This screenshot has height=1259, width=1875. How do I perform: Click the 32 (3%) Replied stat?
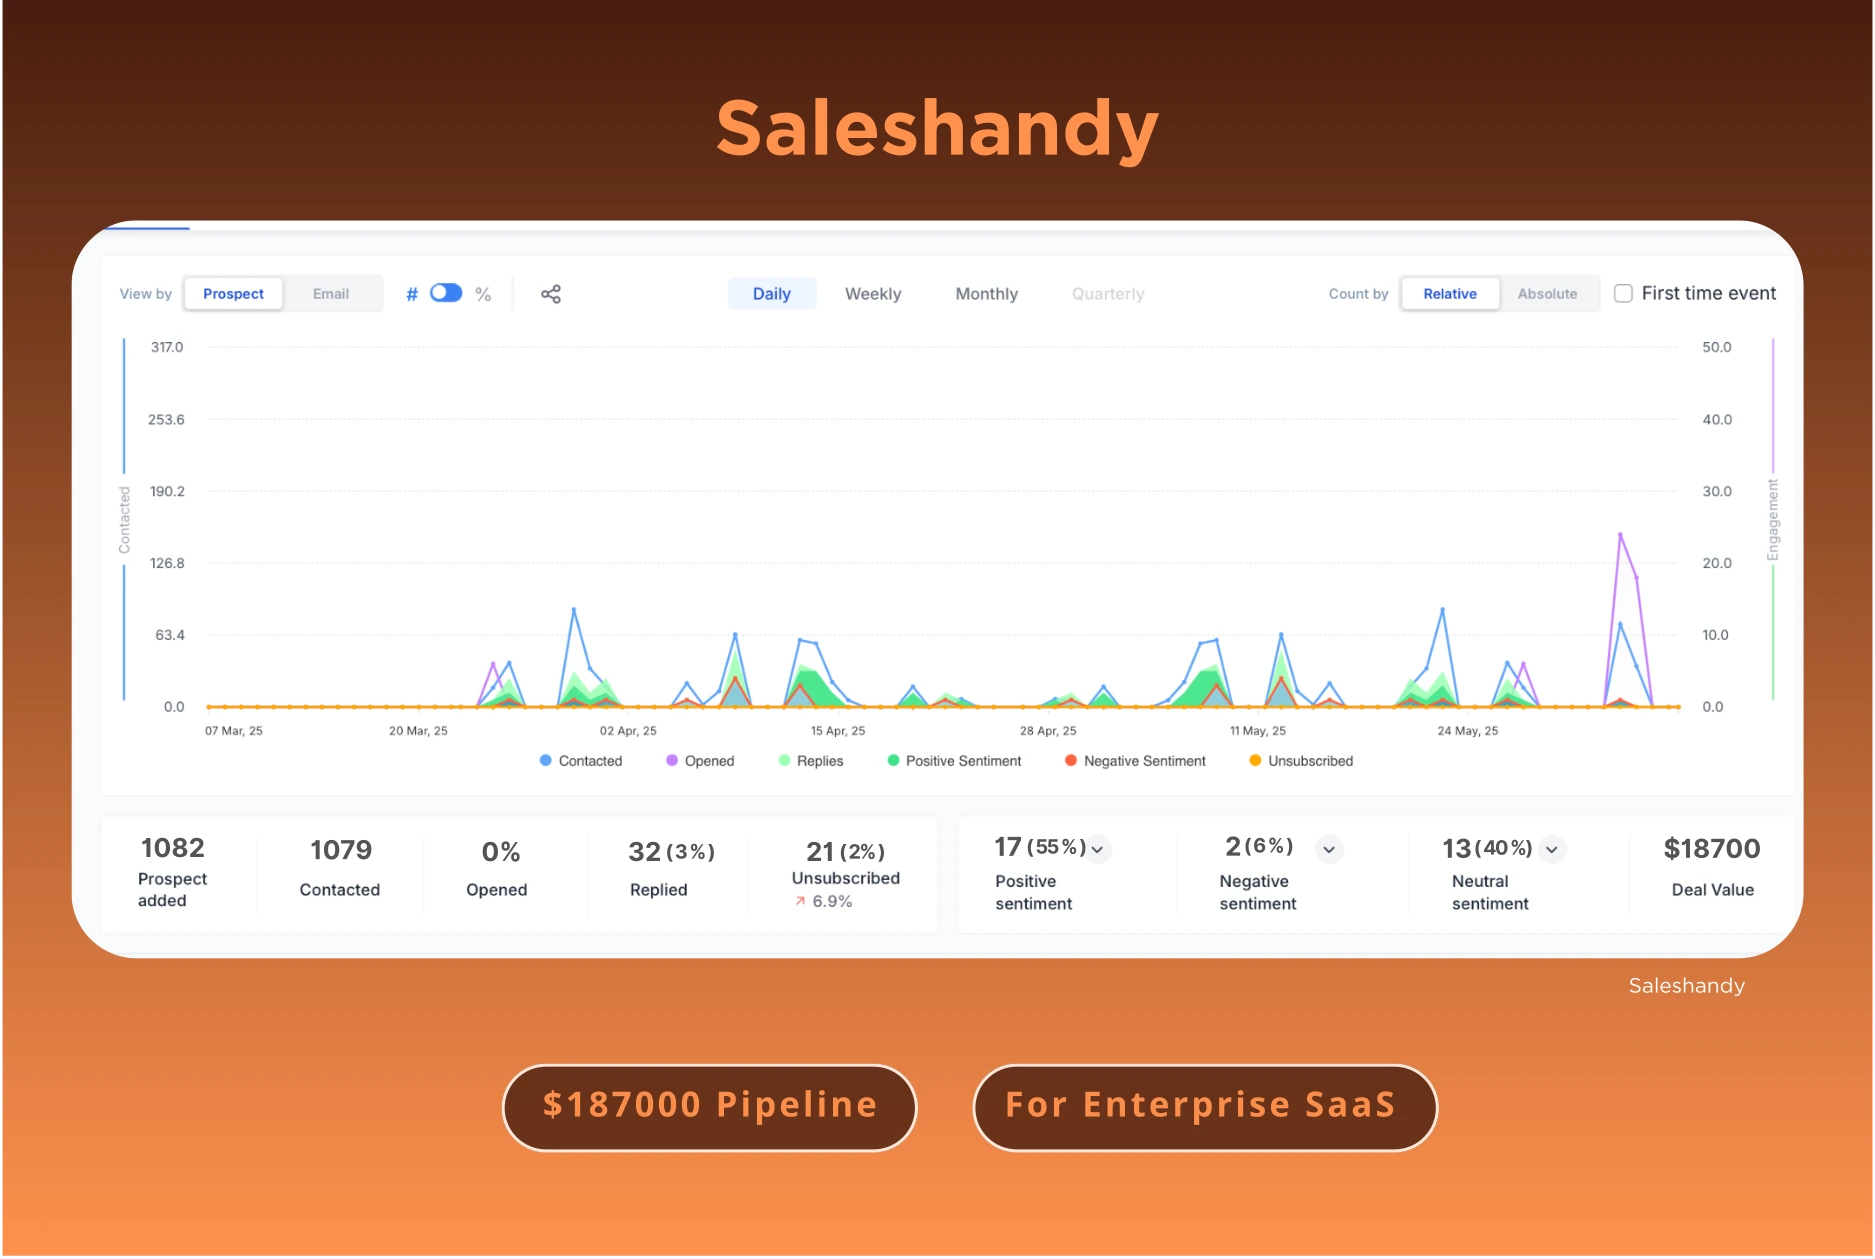point(670,868)
